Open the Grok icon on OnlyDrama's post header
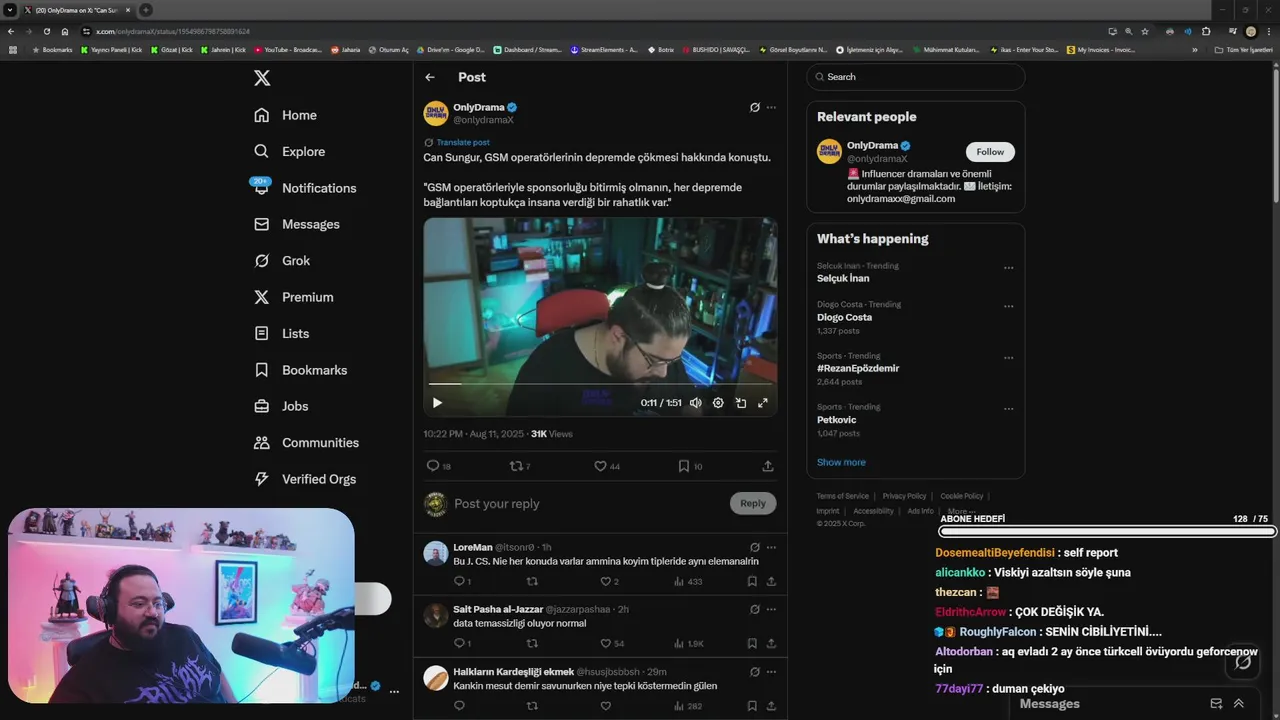1280x720 pixels. (755, 107)
